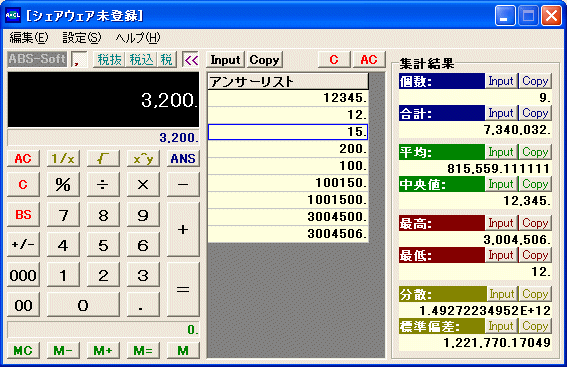This screenshot has width=567, height=367.
Task: Click the minus key
Action: [183, 184]
